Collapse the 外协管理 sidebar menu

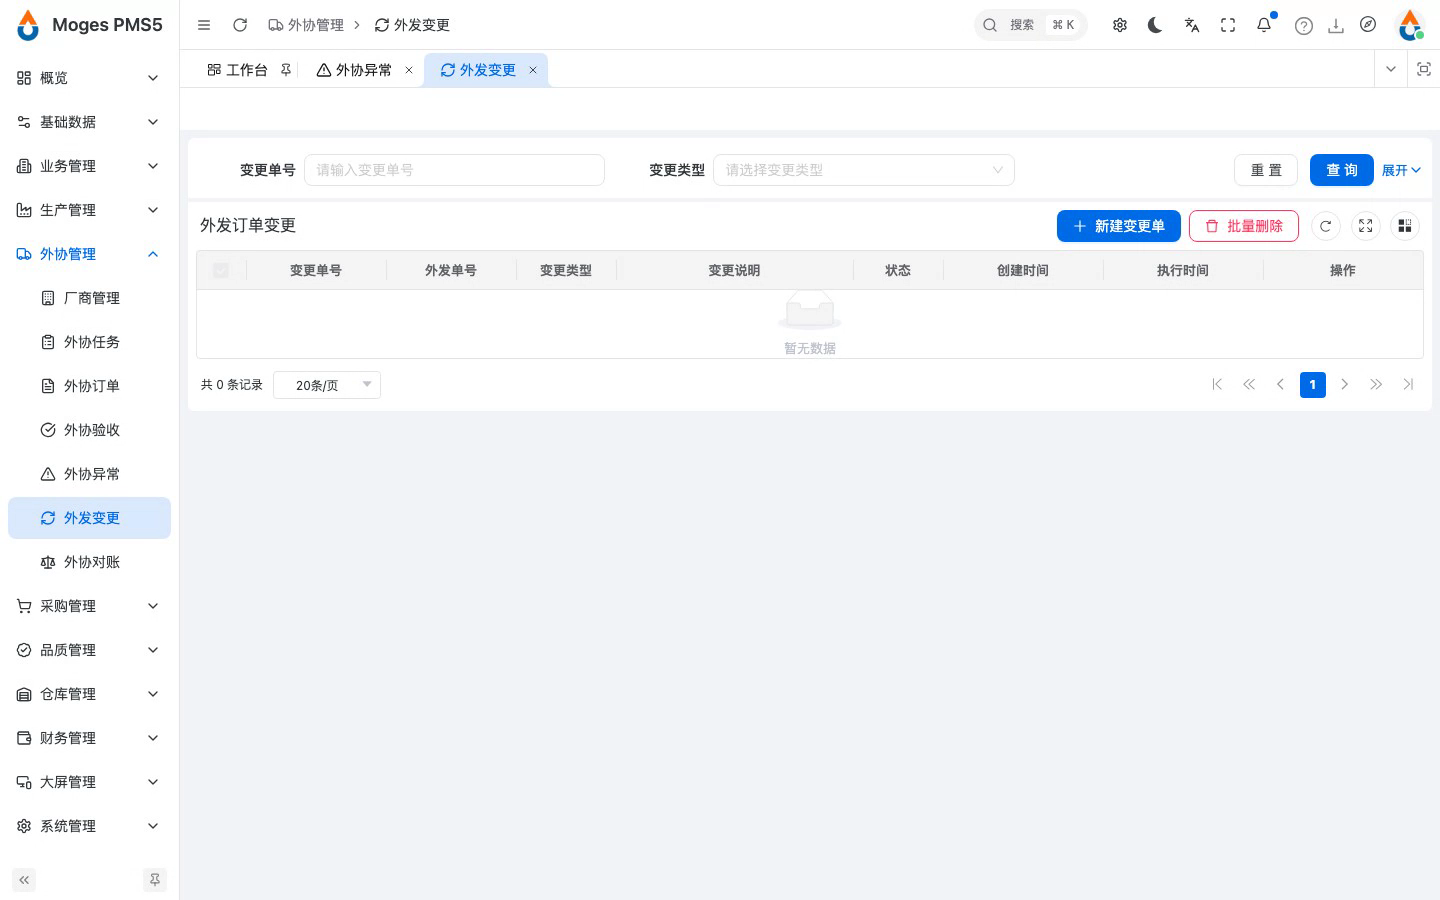89,254
